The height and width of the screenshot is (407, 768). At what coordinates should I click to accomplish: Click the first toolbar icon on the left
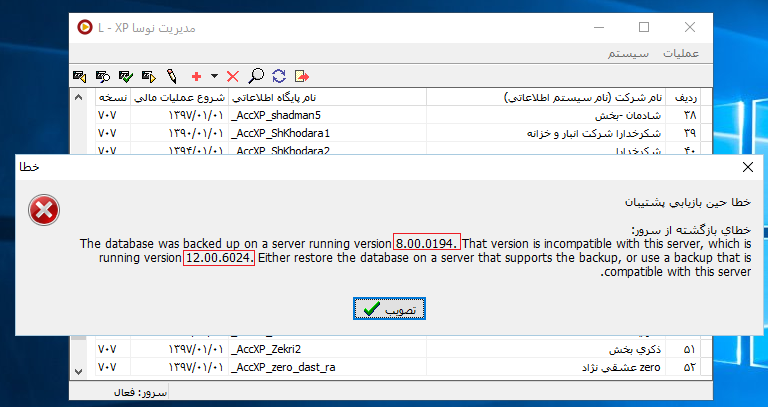pyautogui.click(x=80, y=76)
